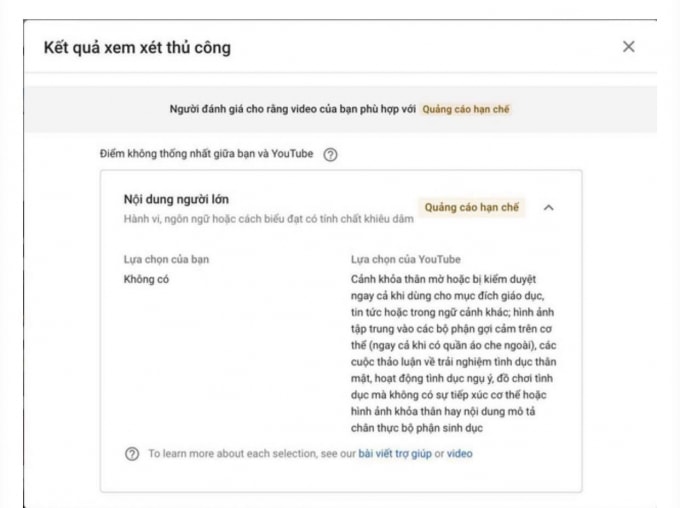Click the dialog title Kết quả xem xét thủ công
The image size is (680, 508).
(137, 47)
